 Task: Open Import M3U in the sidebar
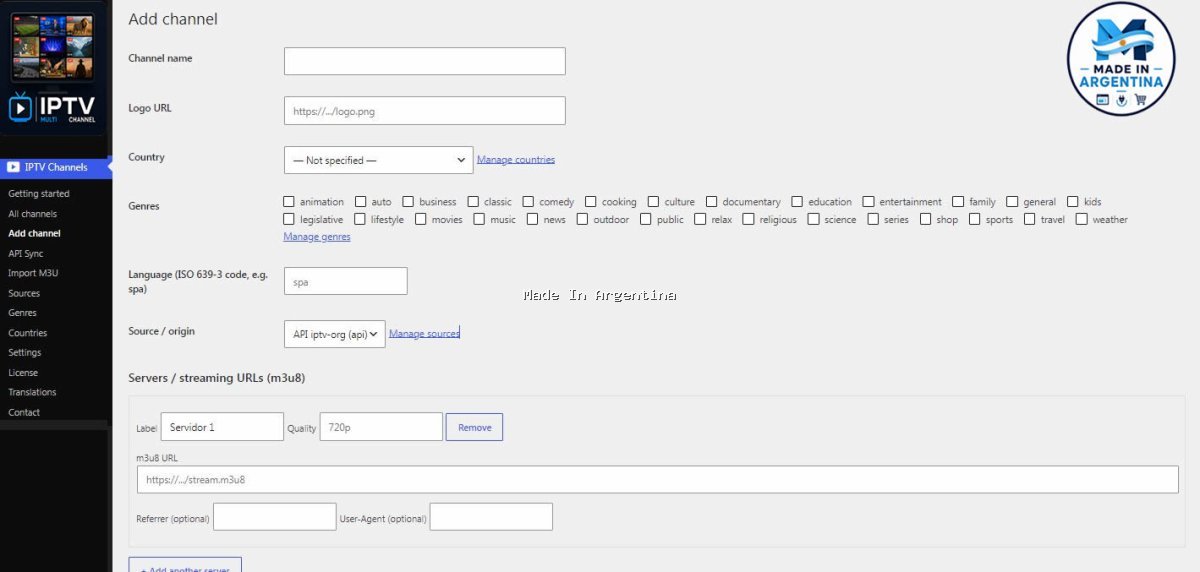[35, 273]
